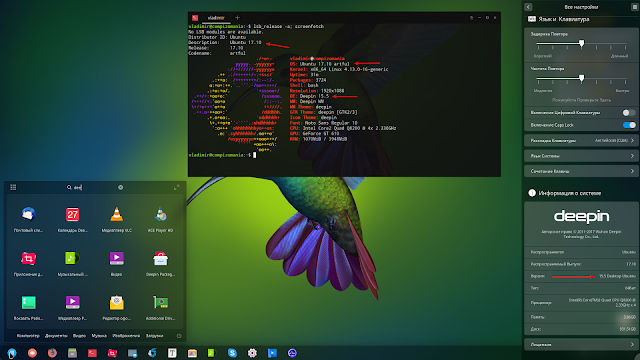This screenshot has height=360, width=640.
Task: Launch the music player from launcher grid
Action: tap(72, 262)
